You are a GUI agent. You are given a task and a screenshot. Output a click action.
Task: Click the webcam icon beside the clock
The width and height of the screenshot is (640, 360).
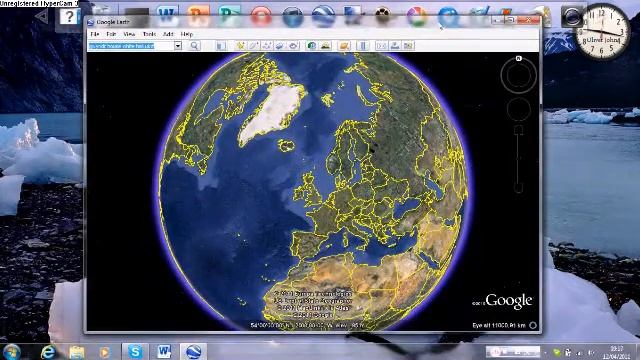click(571, 17)
